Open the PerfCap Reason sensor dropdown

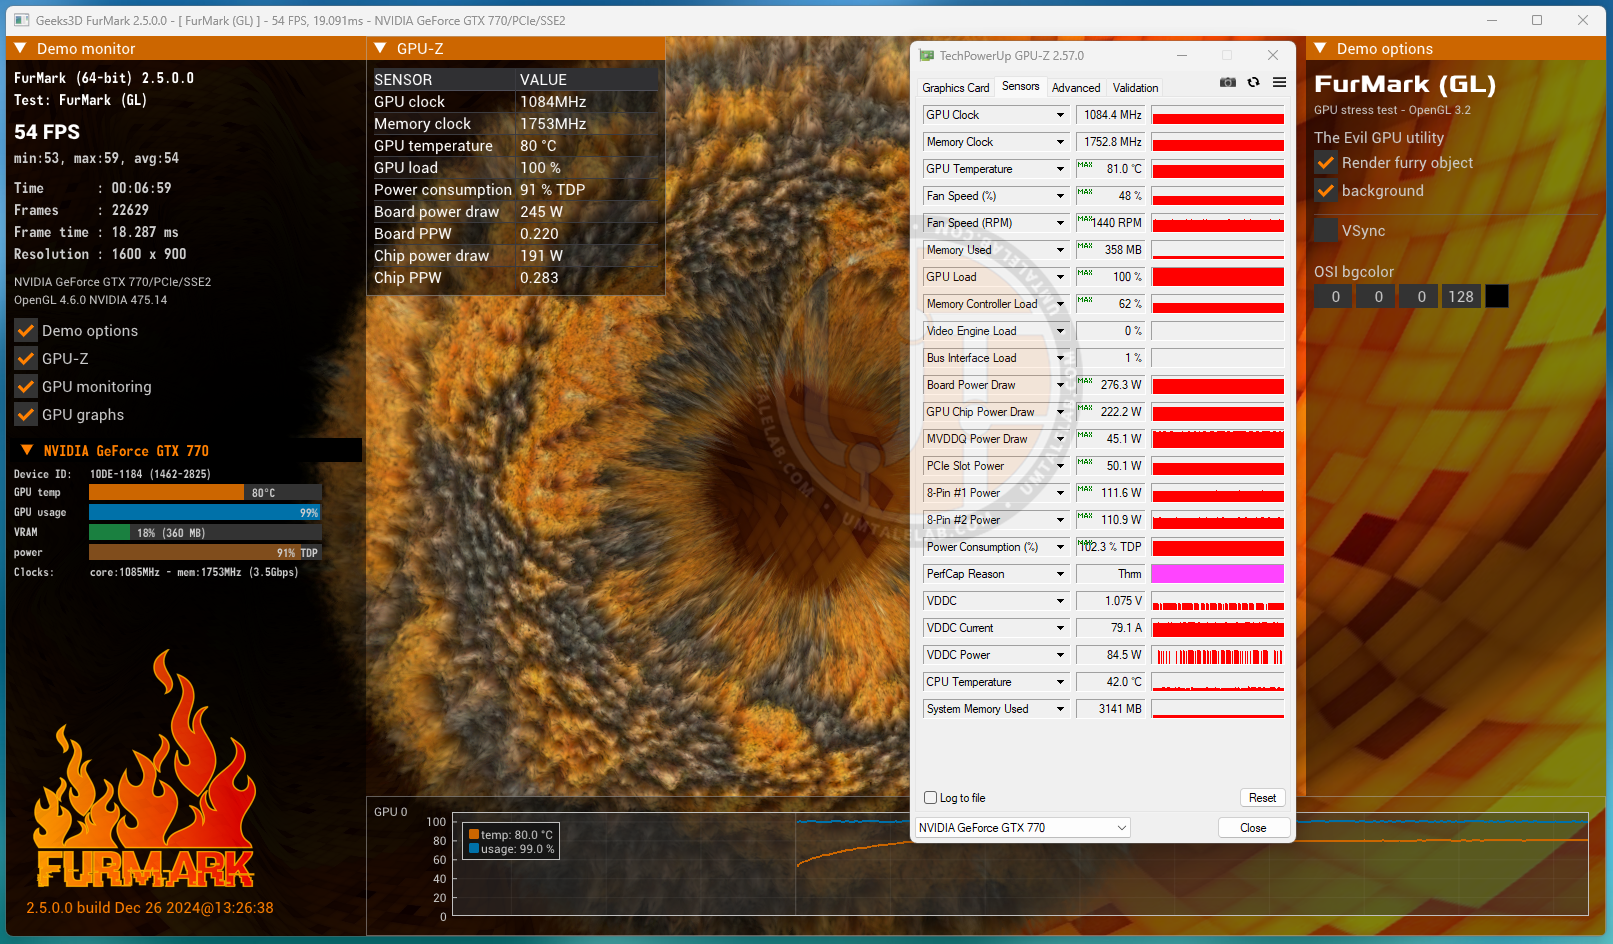(1060, 574)
